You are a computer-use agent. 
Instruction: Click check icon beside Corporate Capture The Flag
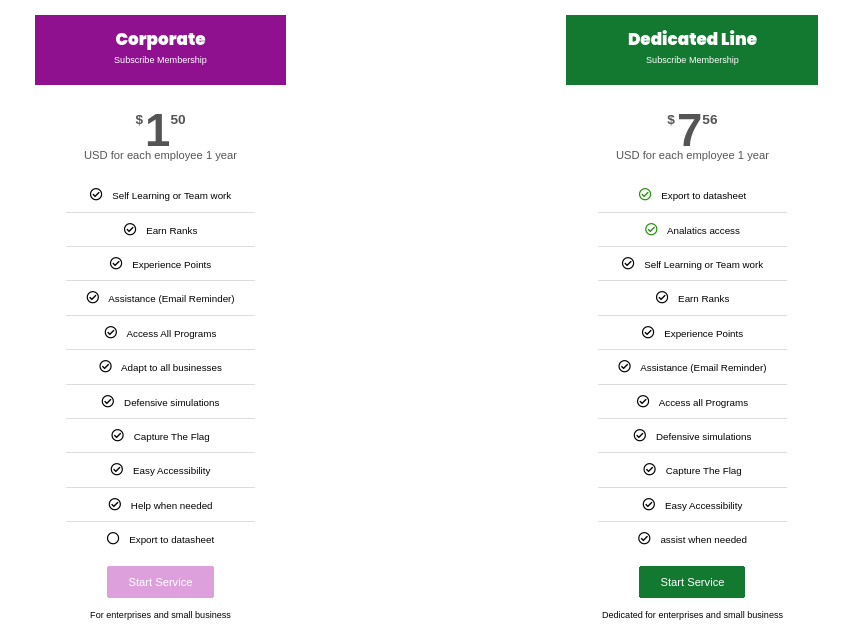point(117,435)
